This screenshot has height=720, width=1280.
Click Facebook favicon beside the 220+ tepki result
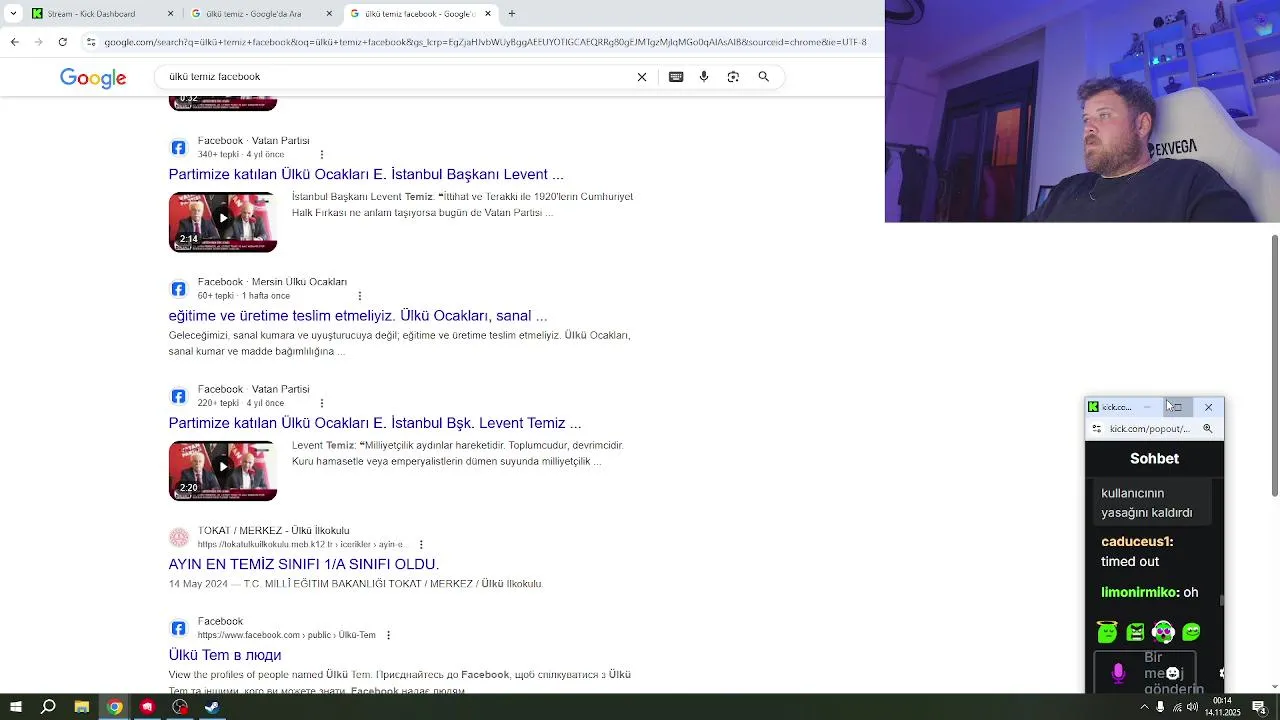click(178, 396)
